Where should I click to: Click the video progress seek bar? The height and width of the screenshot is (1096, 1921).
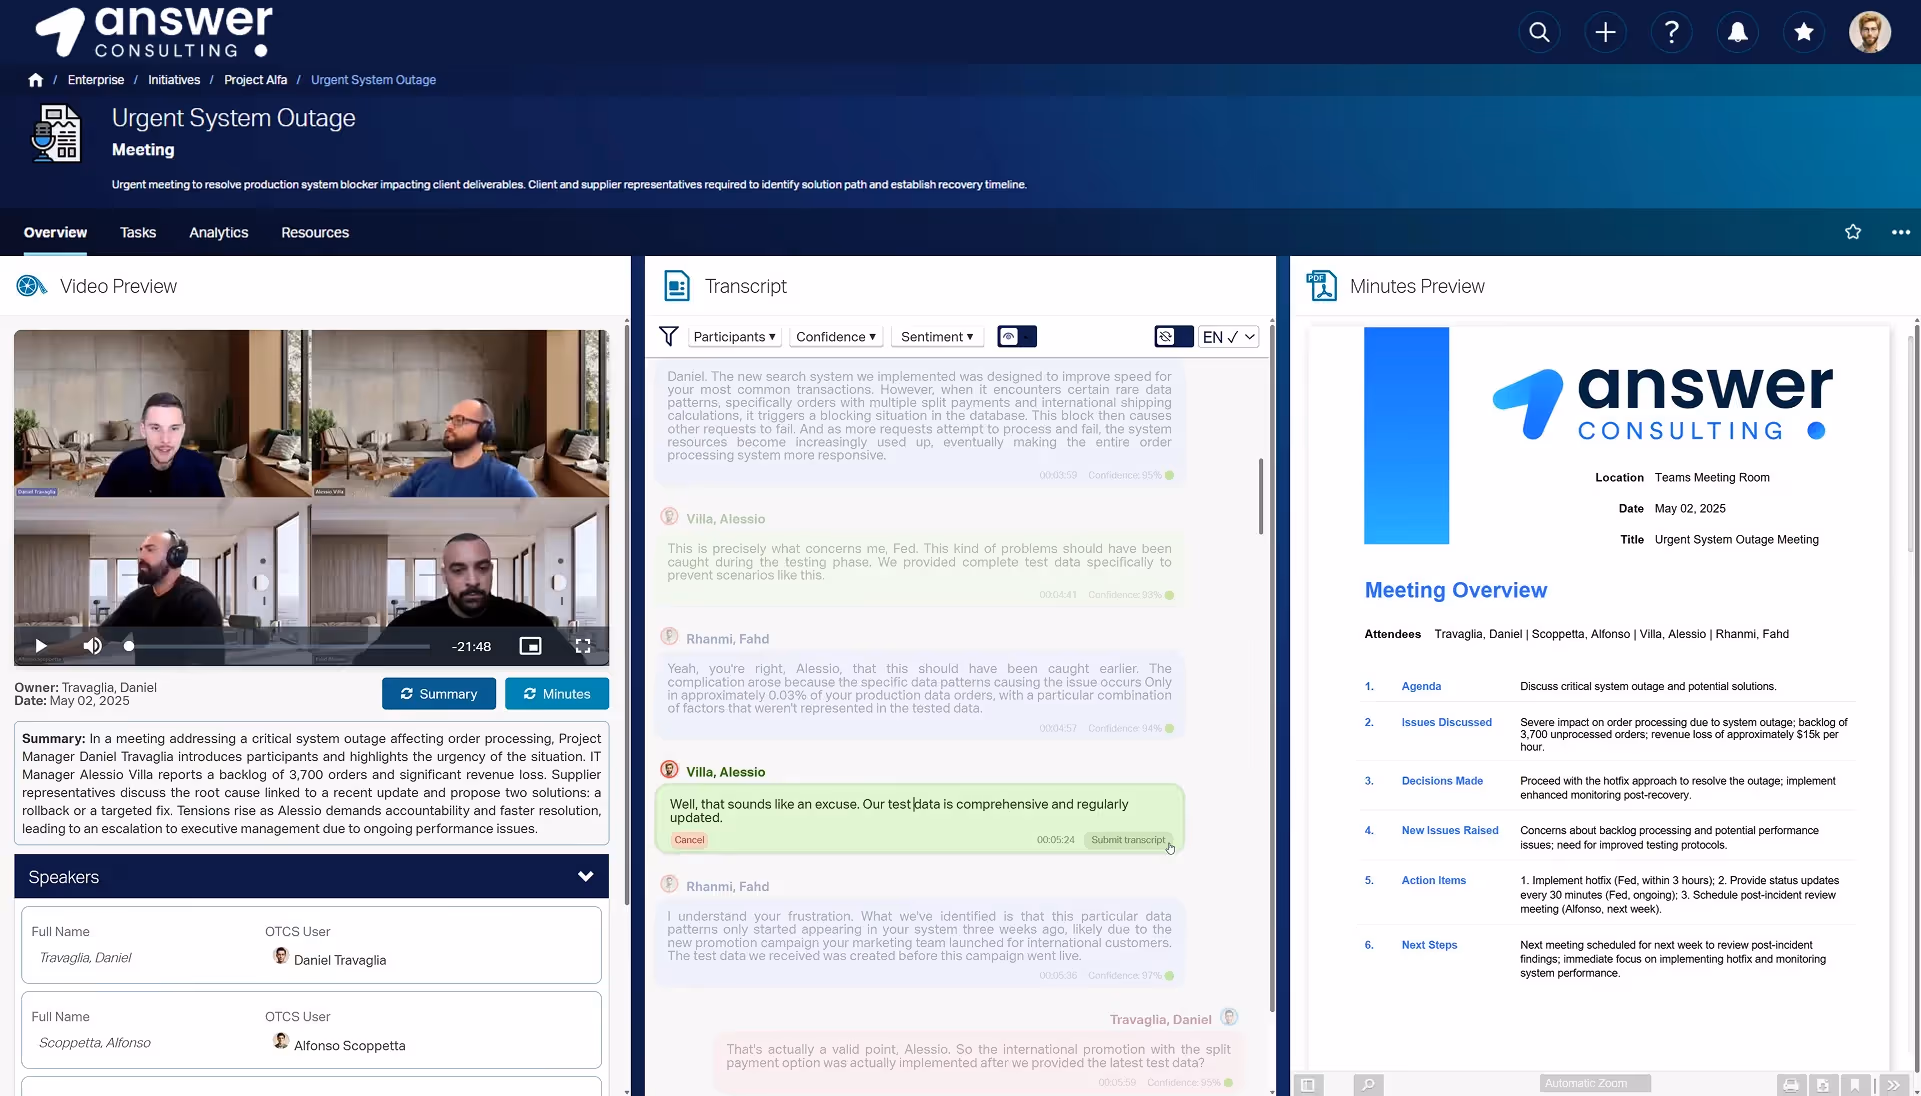tap(280, 646)
